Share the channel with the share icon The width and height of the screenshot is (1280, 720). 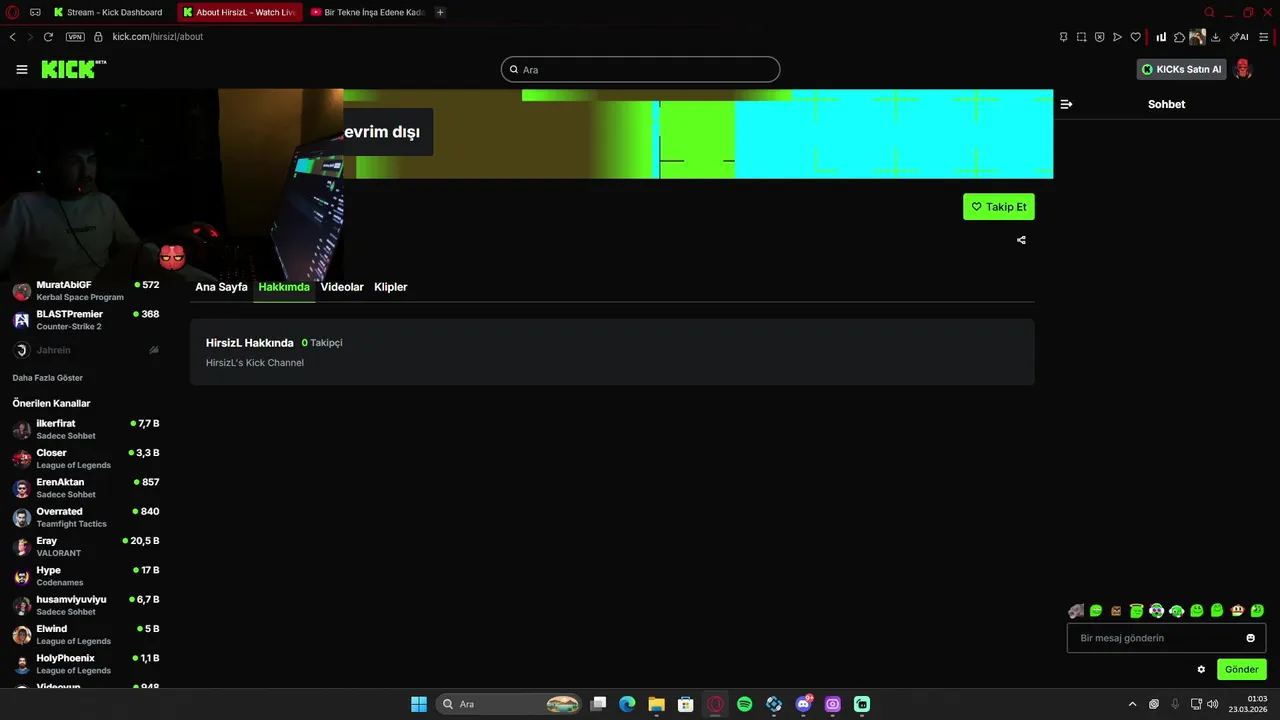[1021, 240]
